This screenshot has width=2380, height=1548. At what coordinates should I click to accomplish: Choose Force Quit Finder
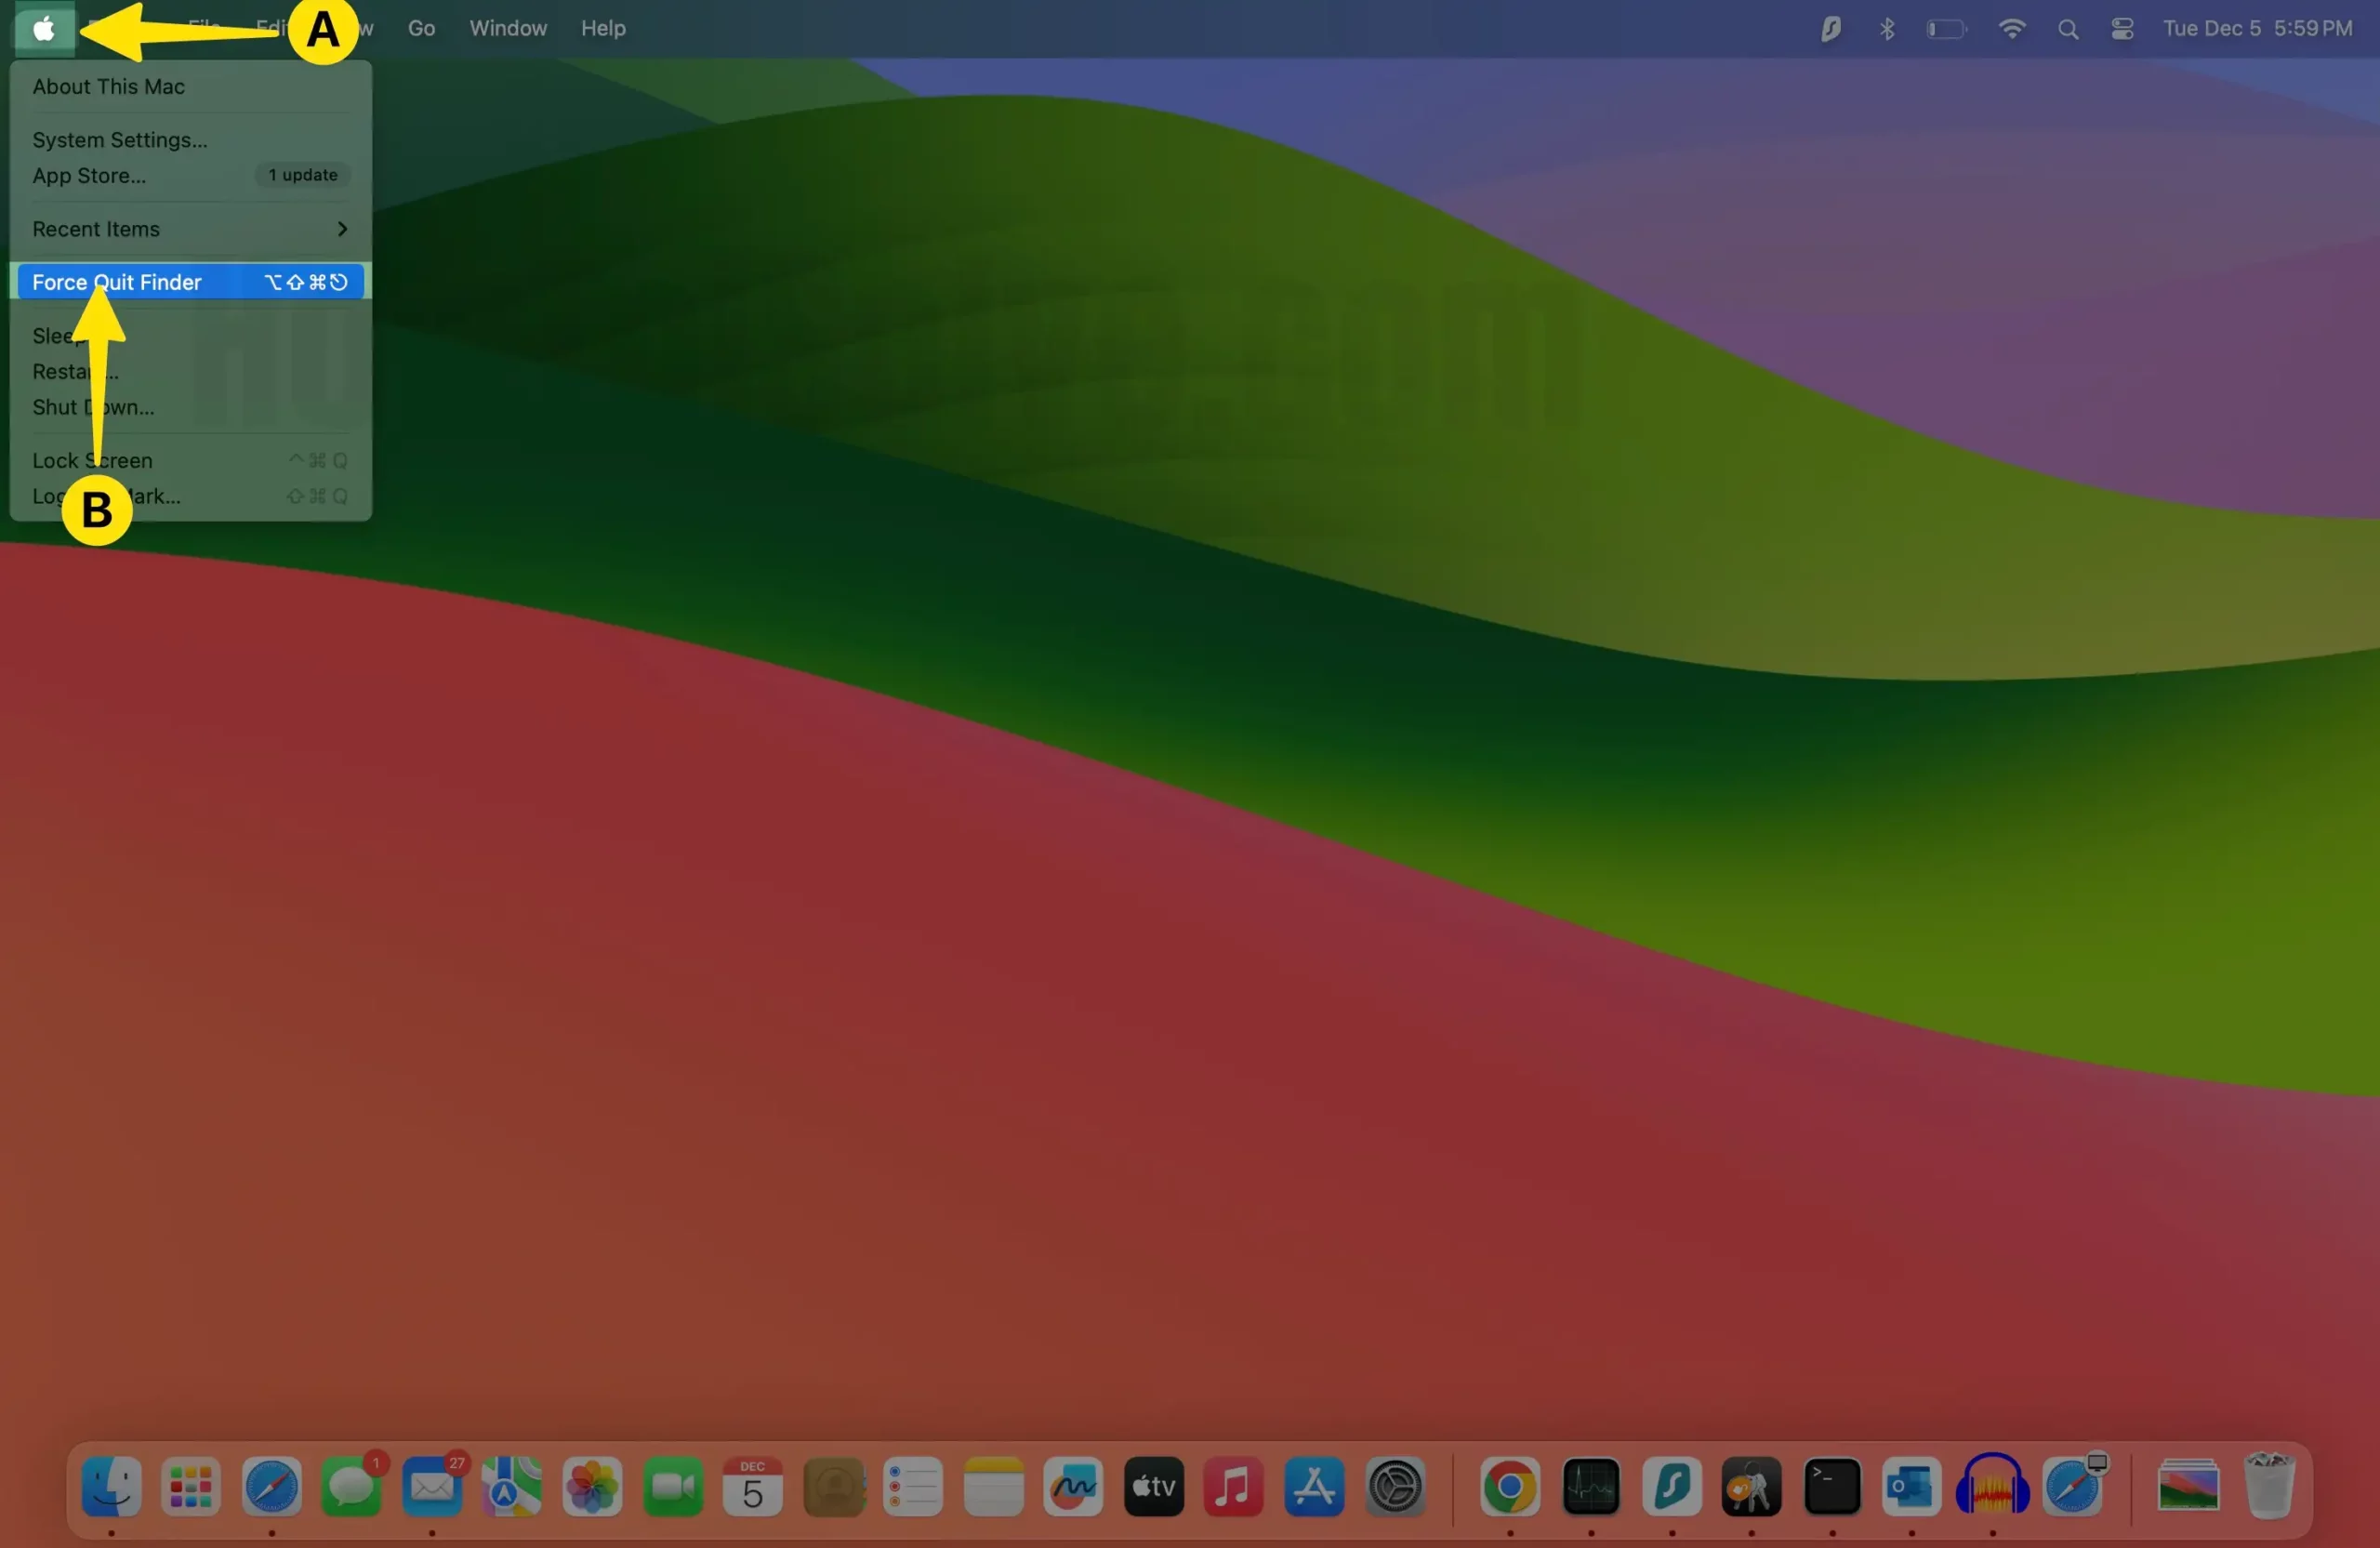190,282
